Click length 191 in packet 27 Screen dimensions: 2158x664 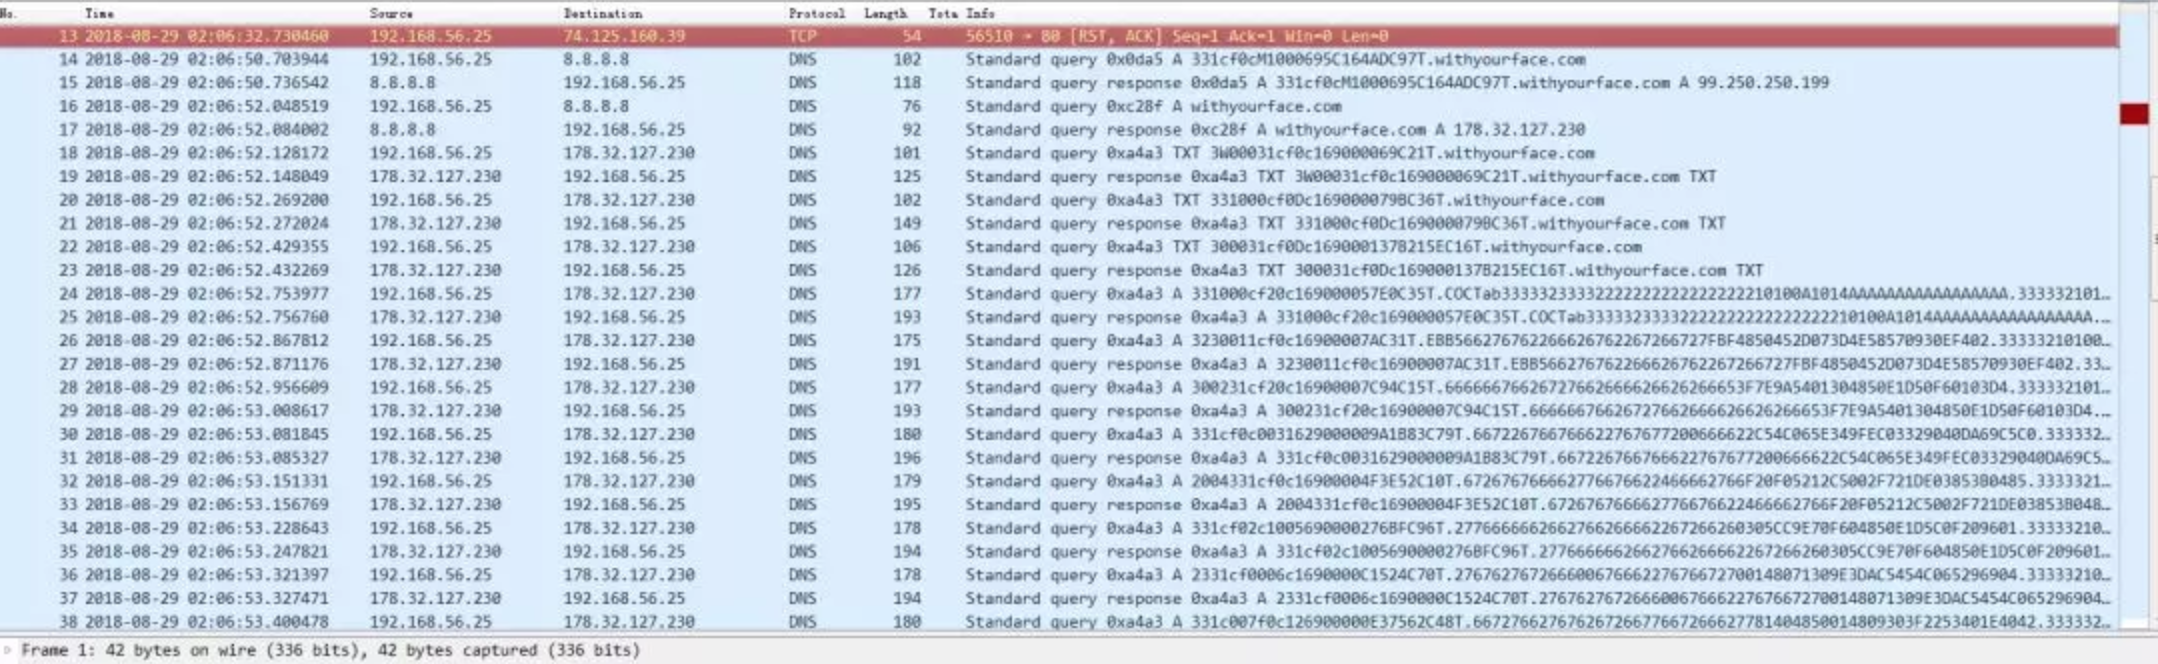[906, 364]
